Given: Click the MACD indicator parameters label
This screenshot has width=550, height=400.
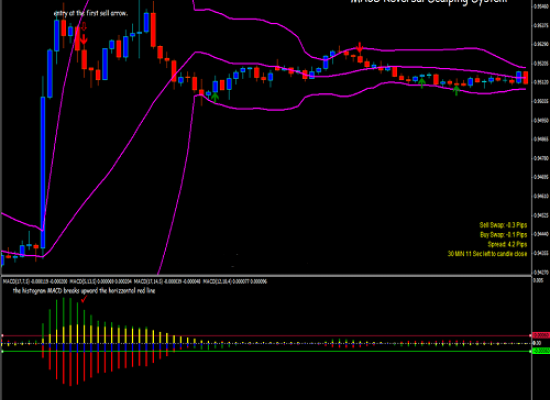Looking at the screenshot, I should [135, 281].
